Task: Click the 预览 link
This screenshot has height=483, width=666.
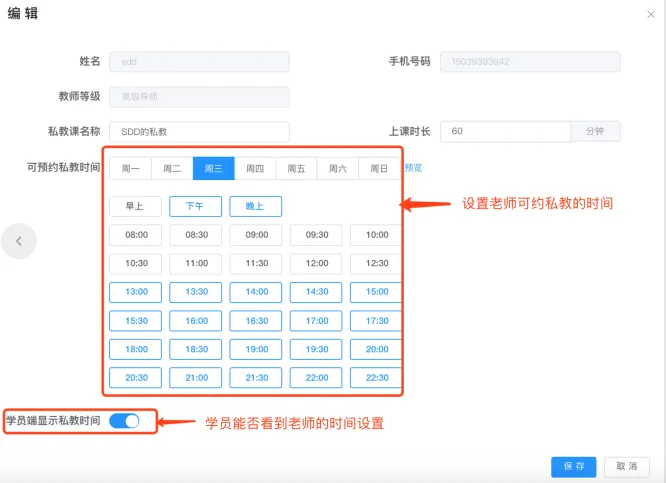Action: 413,168
